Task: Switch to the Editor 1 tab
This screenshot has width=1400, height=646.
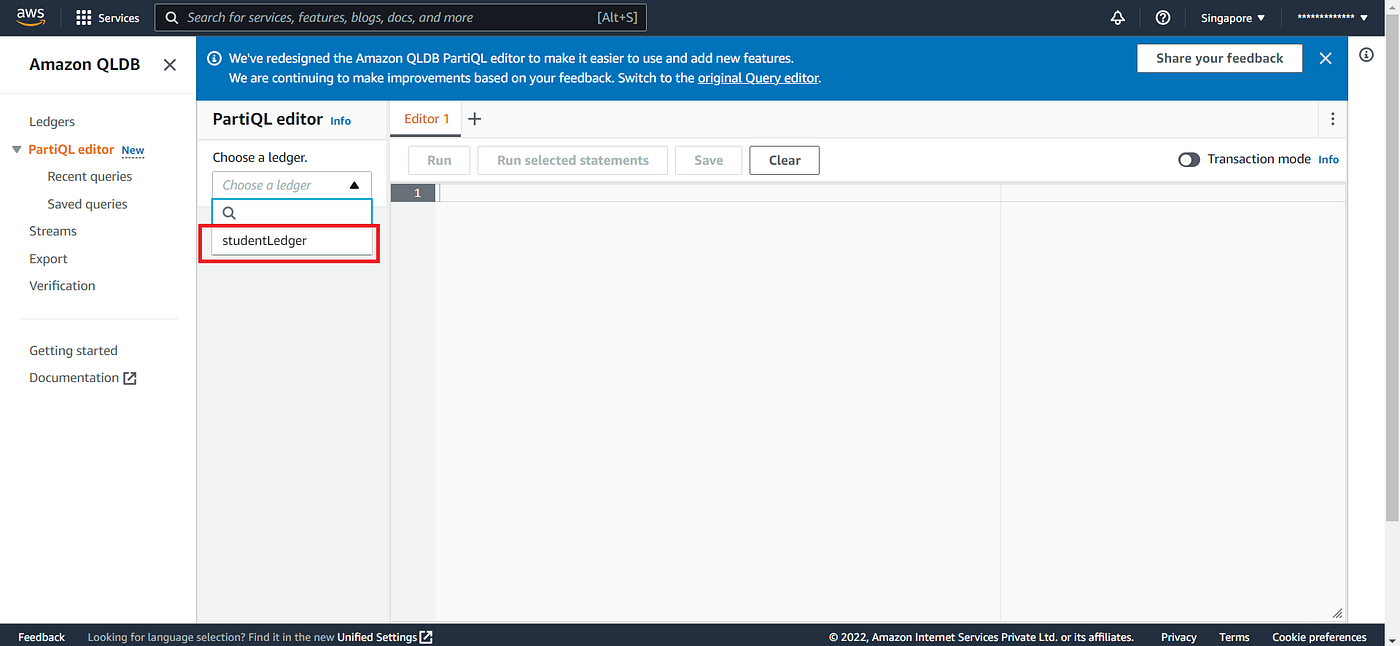Action: pyautogui.click(x=425, y=118)
